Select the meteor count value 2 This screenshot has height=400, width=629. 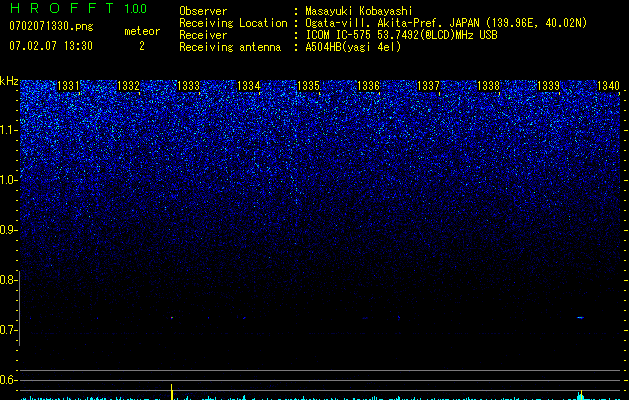(x=142, y=46)
